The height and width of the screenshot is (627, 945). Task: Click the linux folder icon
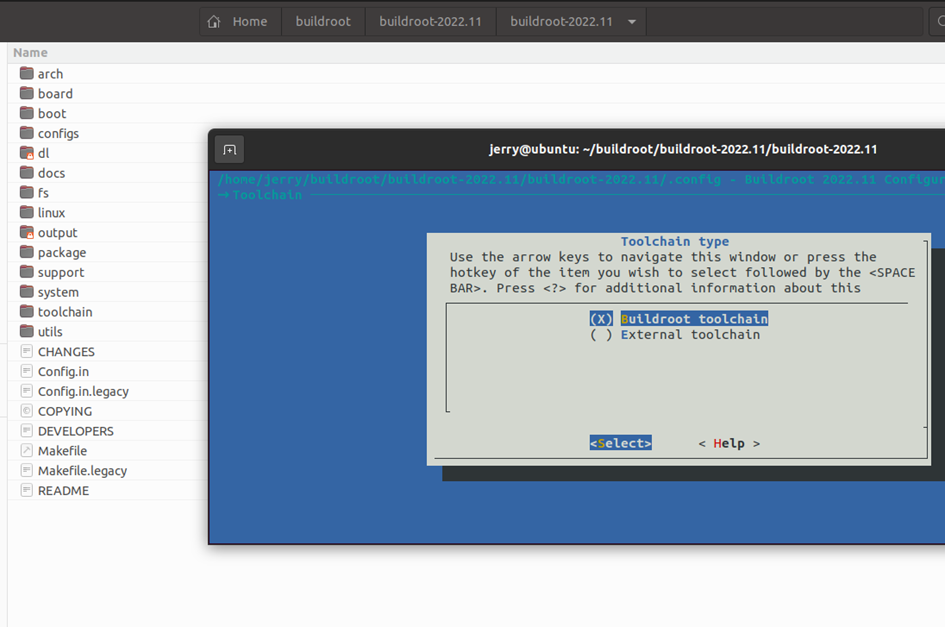(x=27, y=212)
